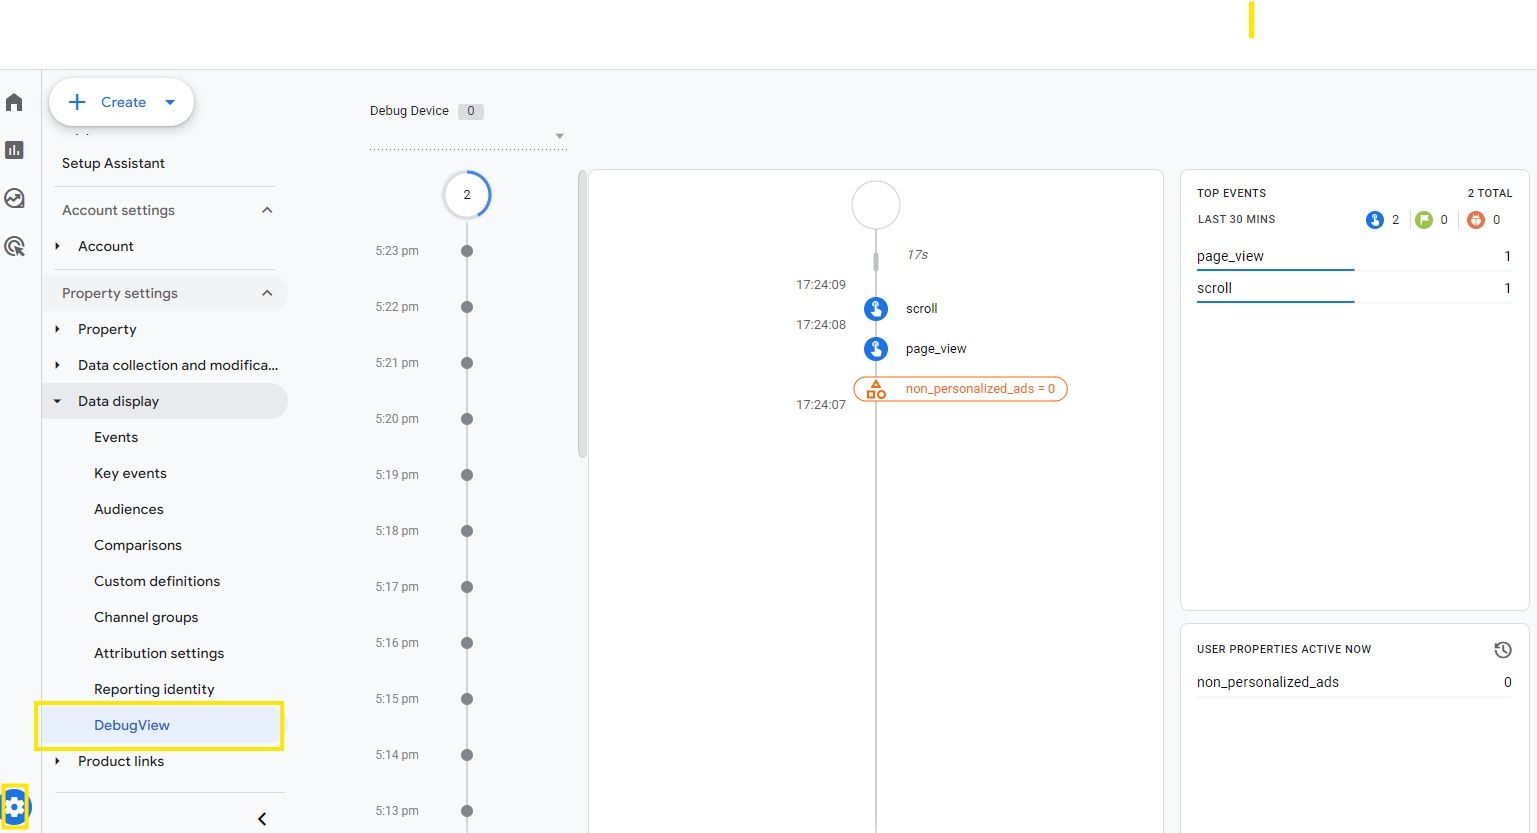Collapse the Property settings section
The height and width of the screenshot is (833, 1537).
coord(267,293)
